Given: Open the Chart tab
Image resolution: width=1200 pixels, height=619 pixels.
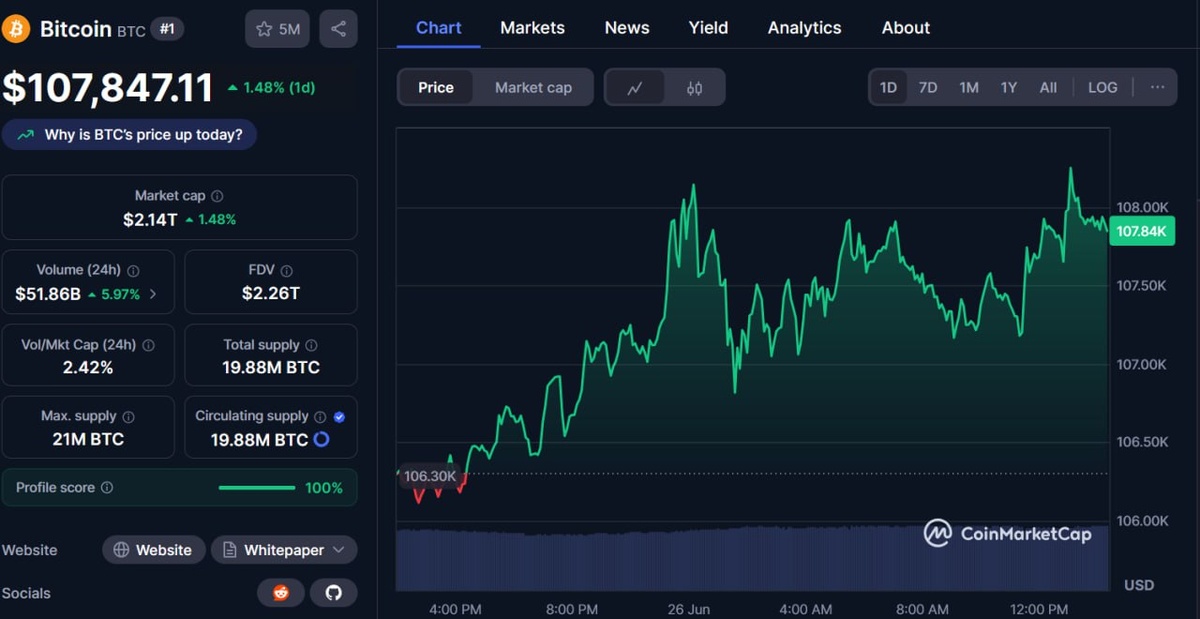Looking at the screenshot, I should tap(439, 28).
